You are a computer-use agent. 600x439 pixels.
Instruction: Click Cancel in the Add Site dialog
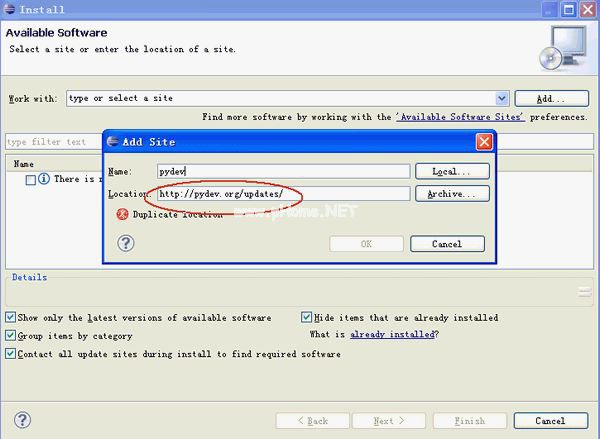coord(447,244)
